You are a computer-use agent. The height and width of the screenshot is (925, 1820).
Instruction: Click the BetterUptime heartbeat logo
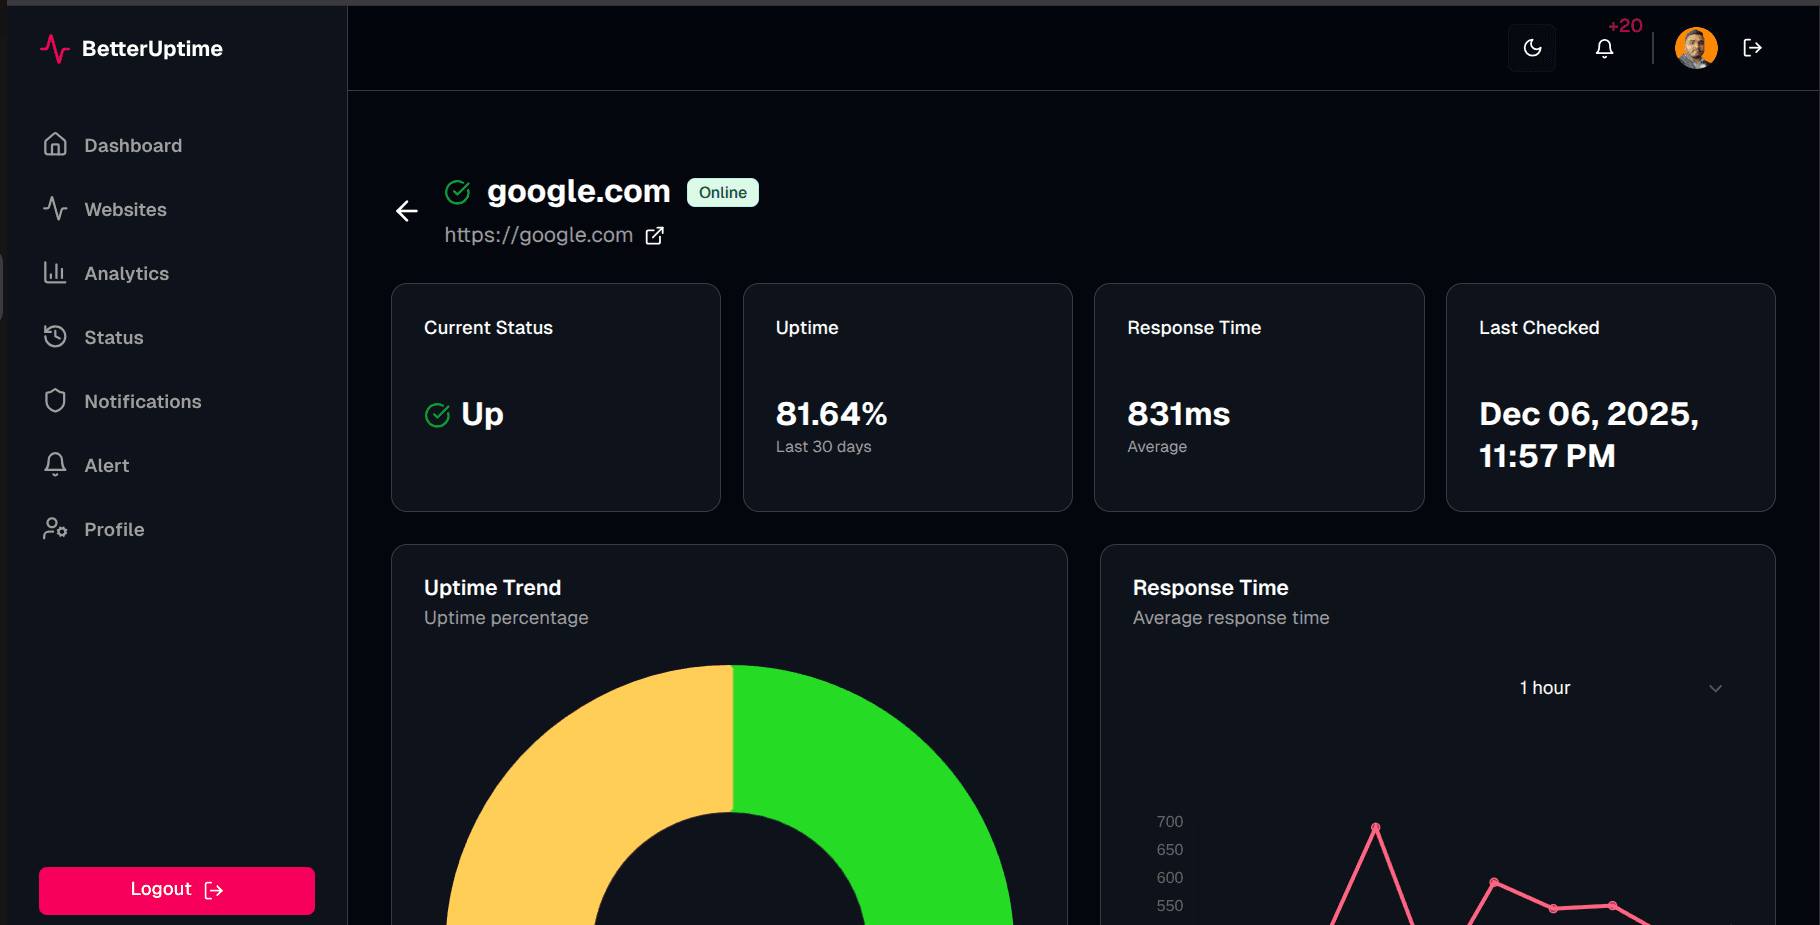pos(55,48)
